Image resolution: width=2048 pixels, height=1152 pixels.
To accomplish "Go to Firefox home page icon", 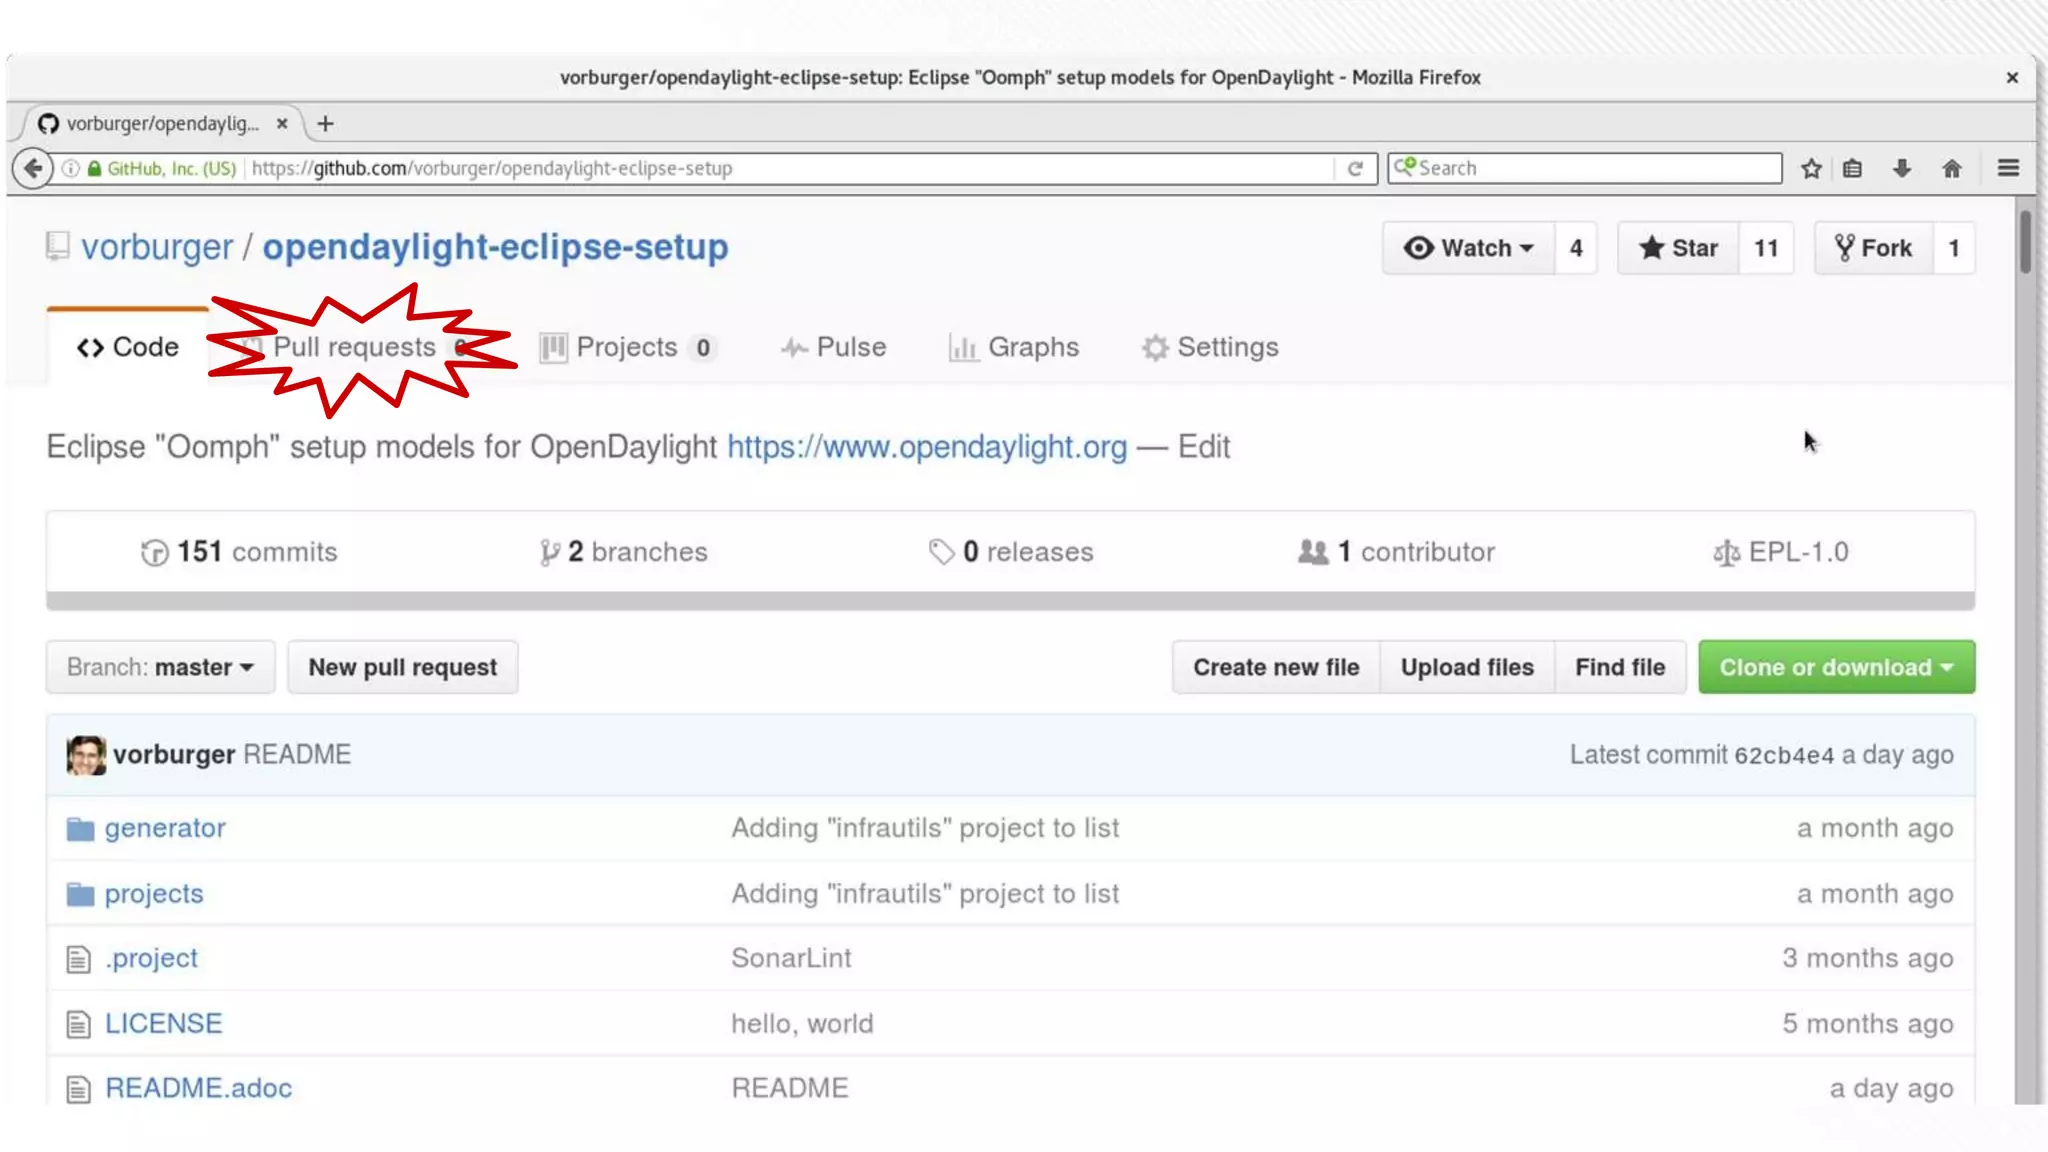I will 1951,168.
